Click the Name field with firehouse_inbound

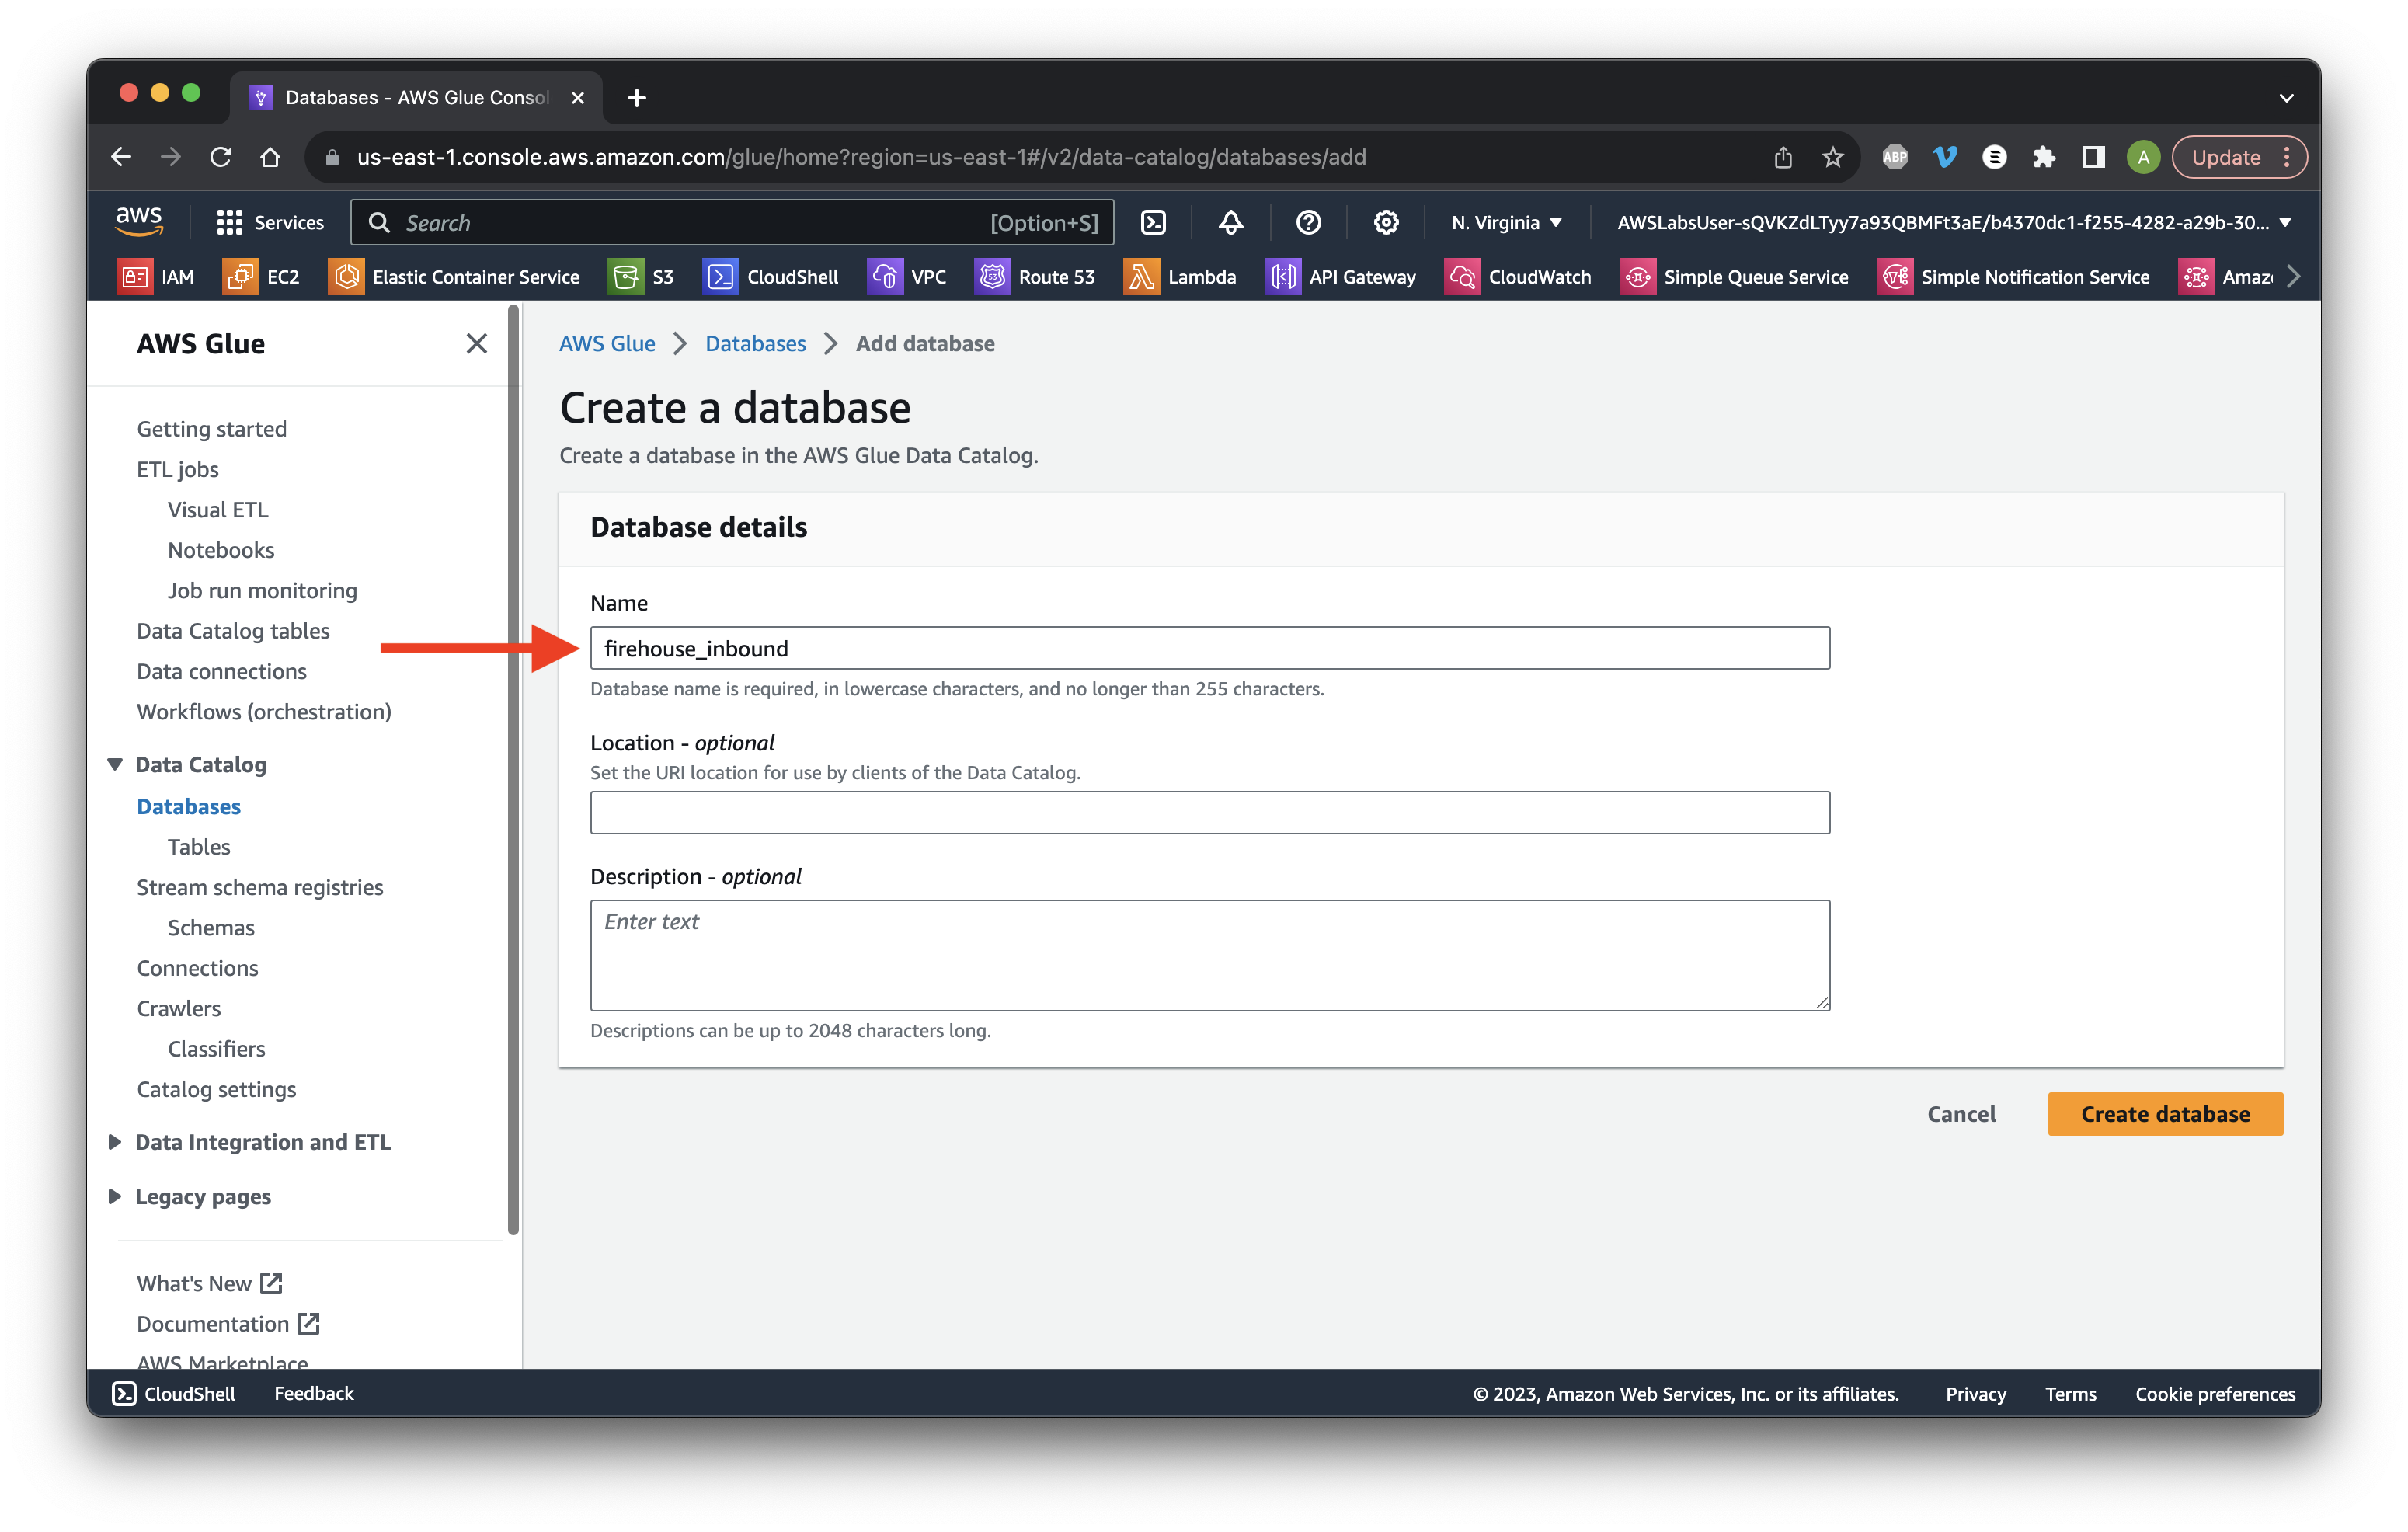pos(1209,648)
